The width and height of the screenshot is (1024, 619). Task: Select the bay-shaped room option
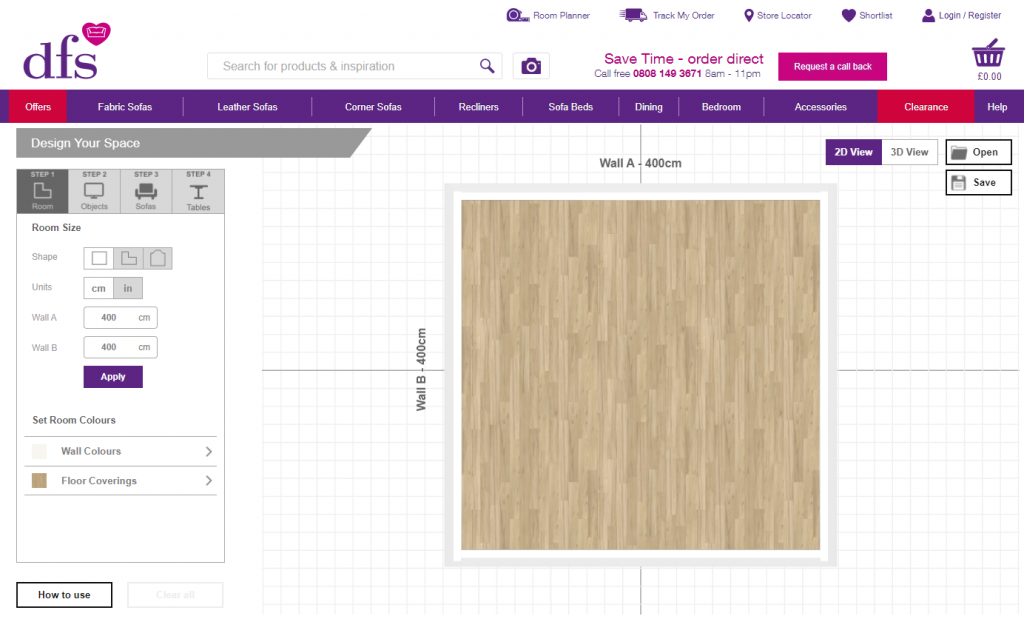coord(158,257)
